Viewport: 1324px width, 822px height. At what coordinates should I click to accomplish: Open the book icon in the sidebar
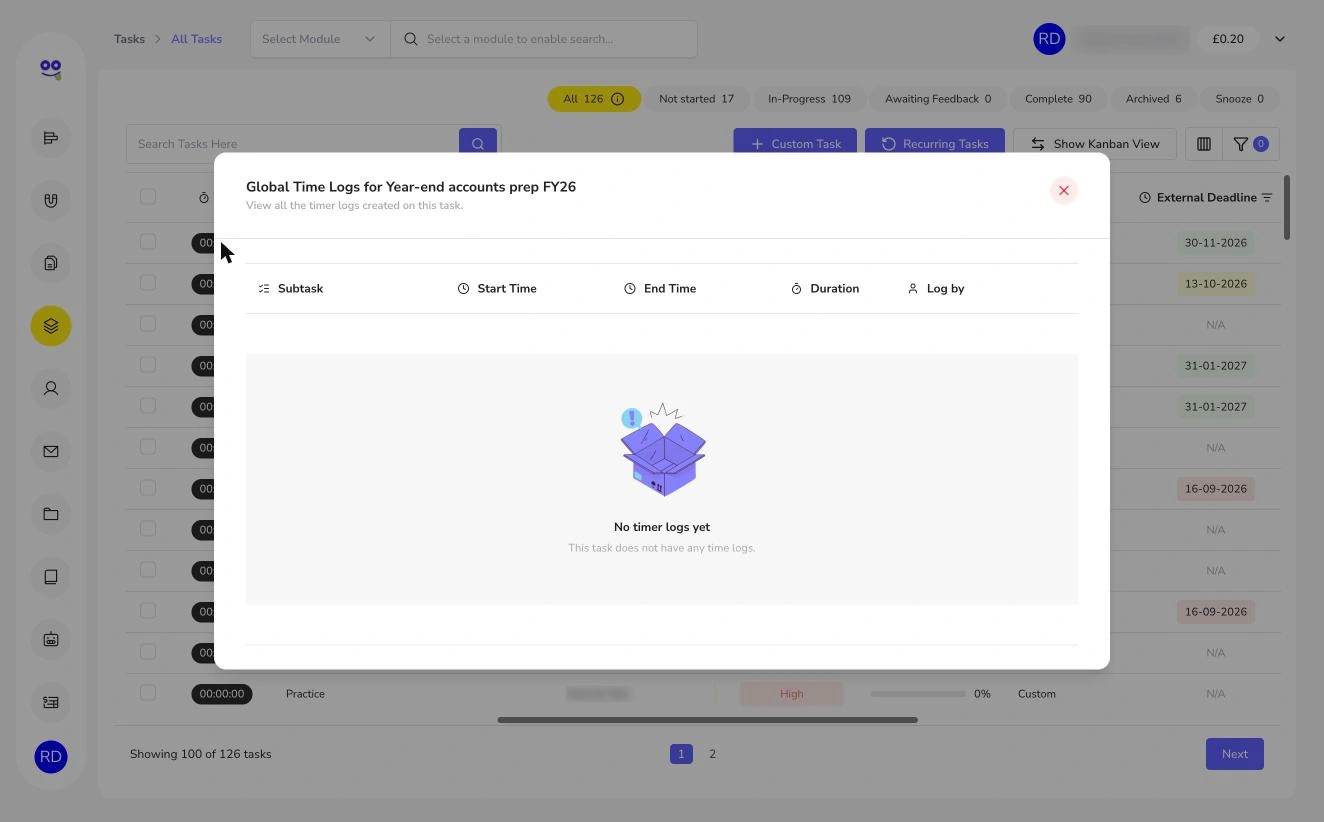tap(51, 577)
